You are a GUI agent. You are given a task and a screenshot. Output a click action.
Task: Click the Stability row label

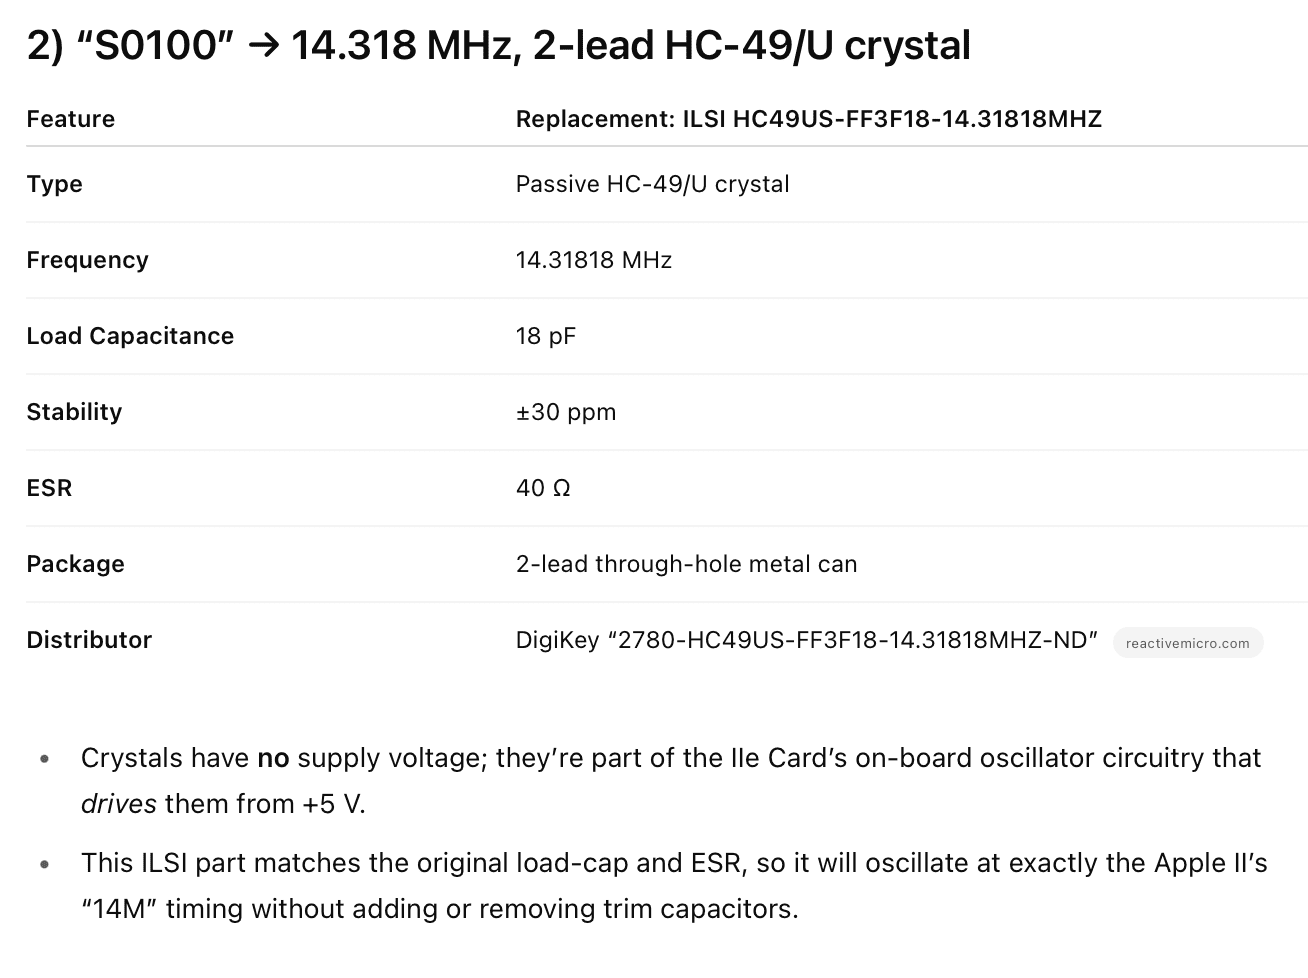point(74,412)
